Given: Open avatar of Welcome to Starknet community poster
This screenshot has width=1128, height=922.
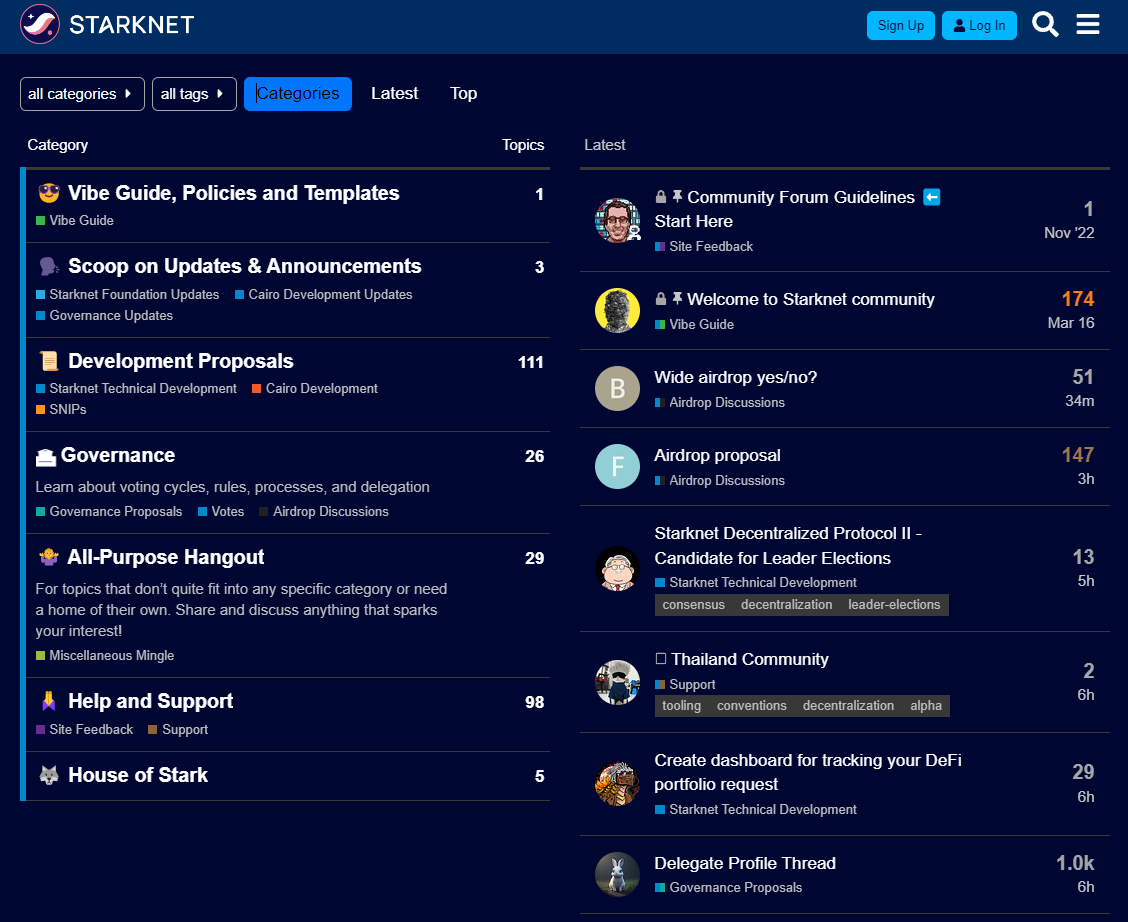Looking at the screenshot, I should pyautogui.click(x=617, y=311).
